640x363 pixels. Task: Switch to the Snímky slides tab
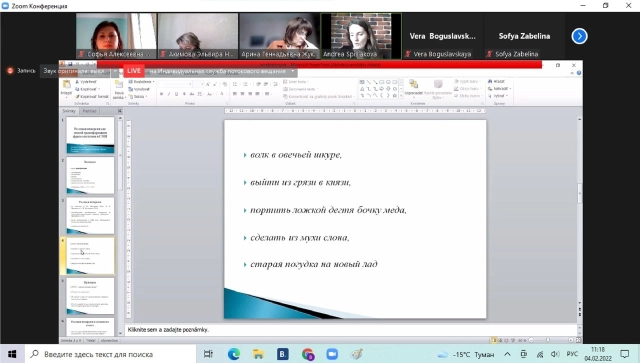click(x=69, y=111)
